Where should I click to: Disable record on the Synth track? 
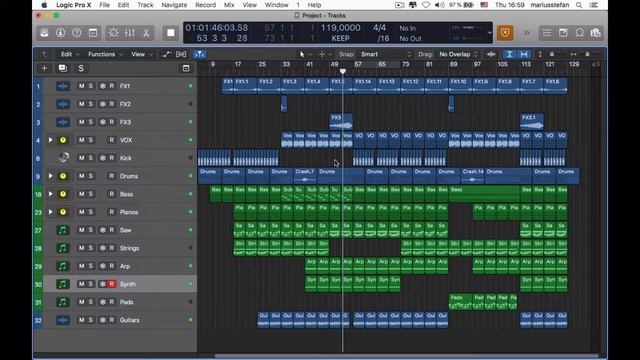pyautogui.click(x=111, y=284)
